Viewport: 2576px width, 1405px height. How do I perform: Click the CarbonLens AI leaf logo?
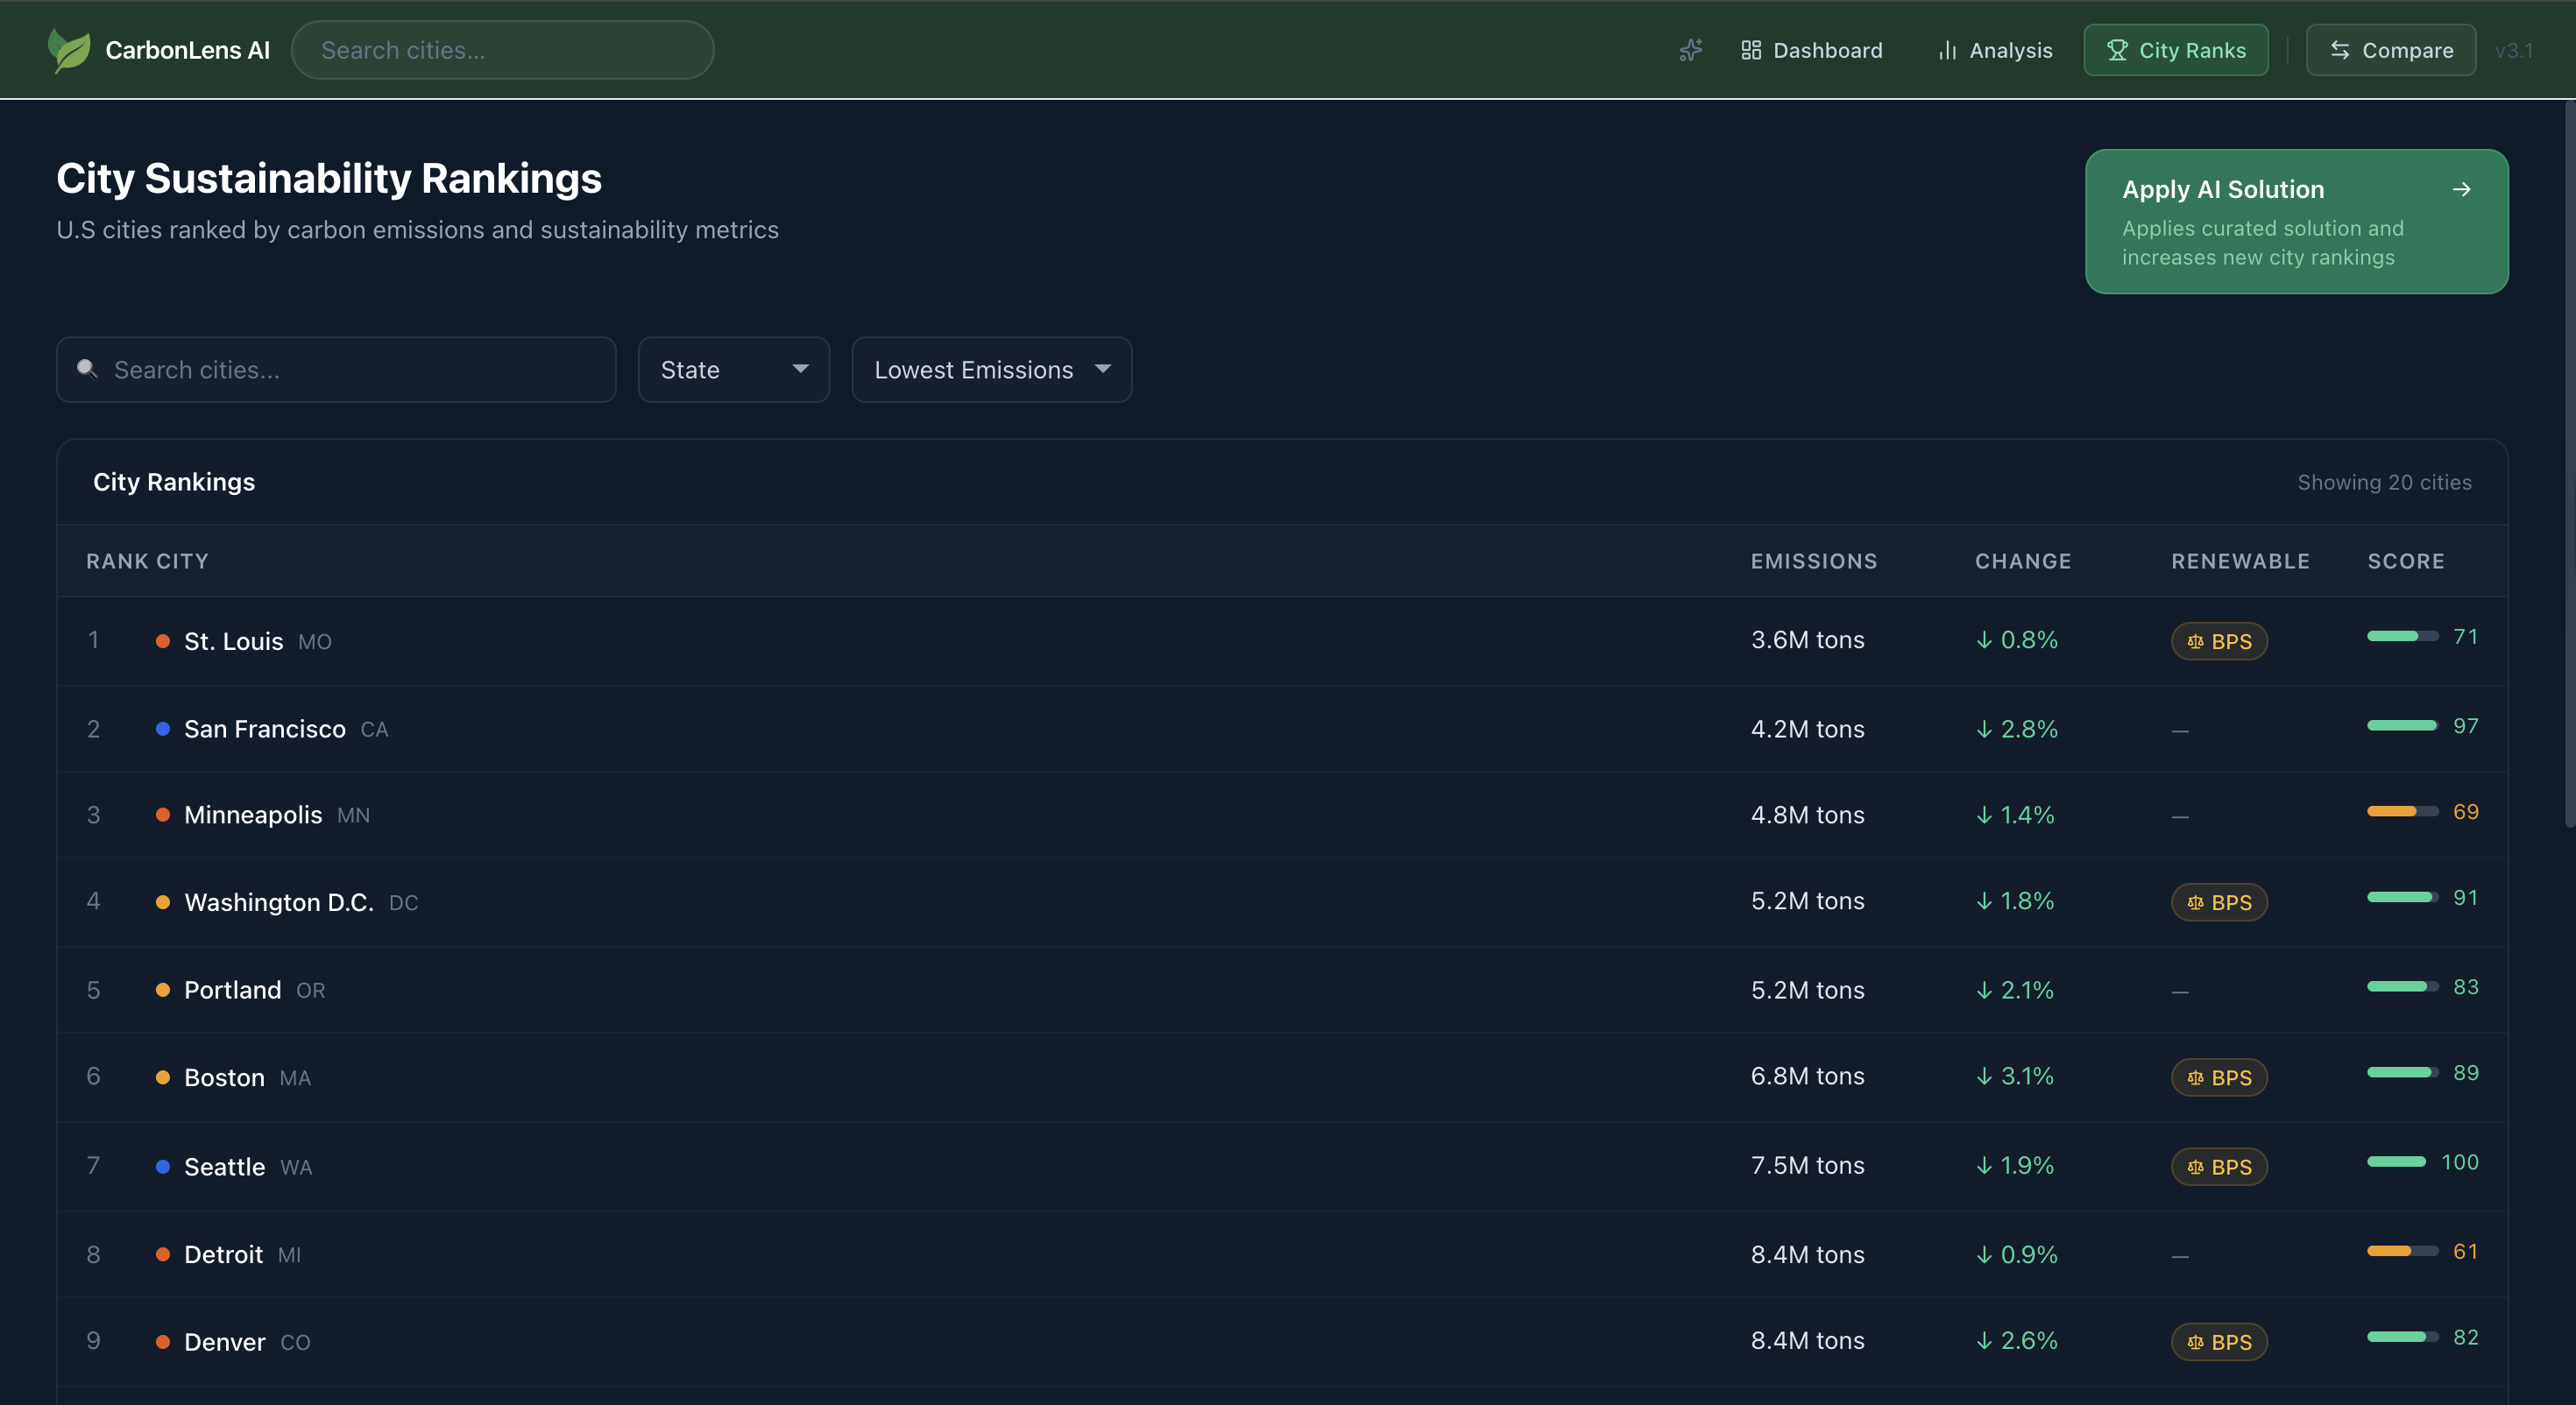pyautogui.click(x=68, y=50)
